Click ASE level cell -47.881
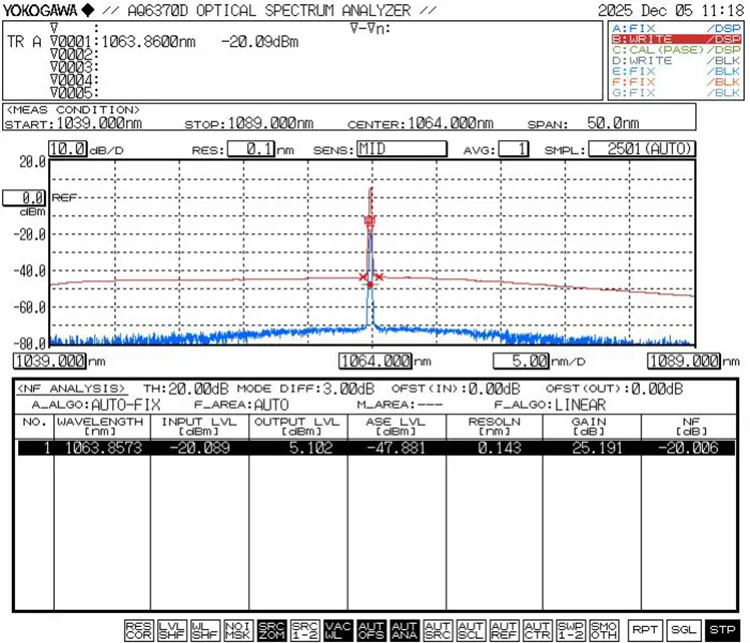This screenshot has width=750, height=643. pyautogui.click(x=397, y=448)
